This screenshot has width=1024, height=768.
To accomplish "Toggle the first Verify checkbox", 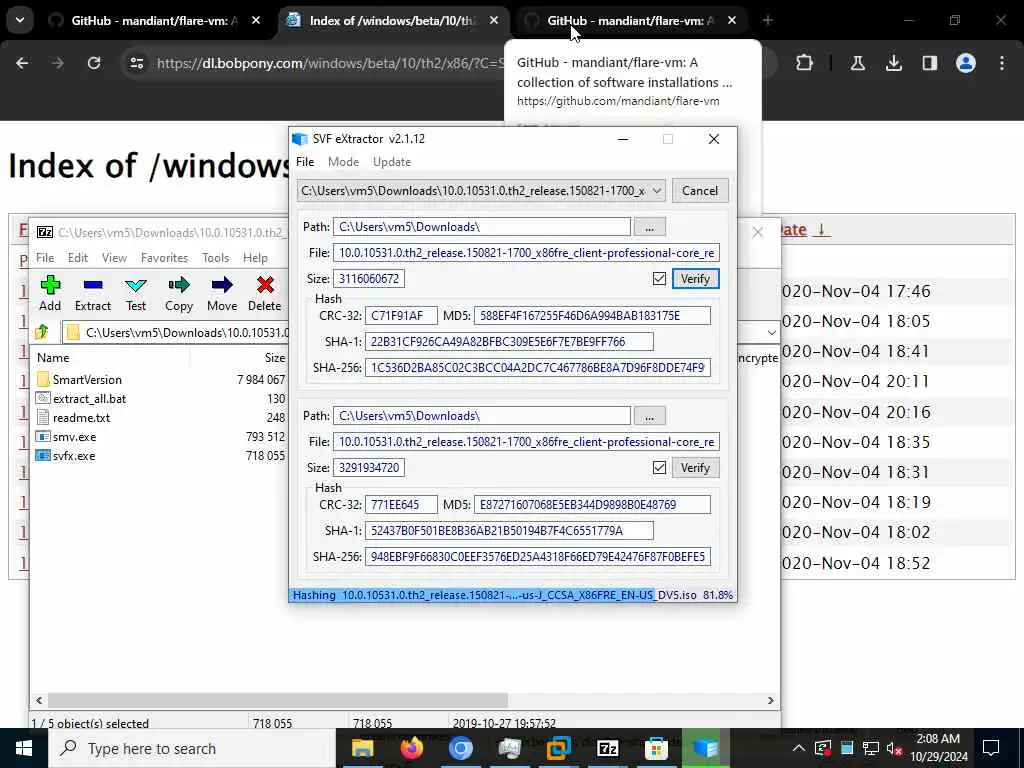I will 659,279.
